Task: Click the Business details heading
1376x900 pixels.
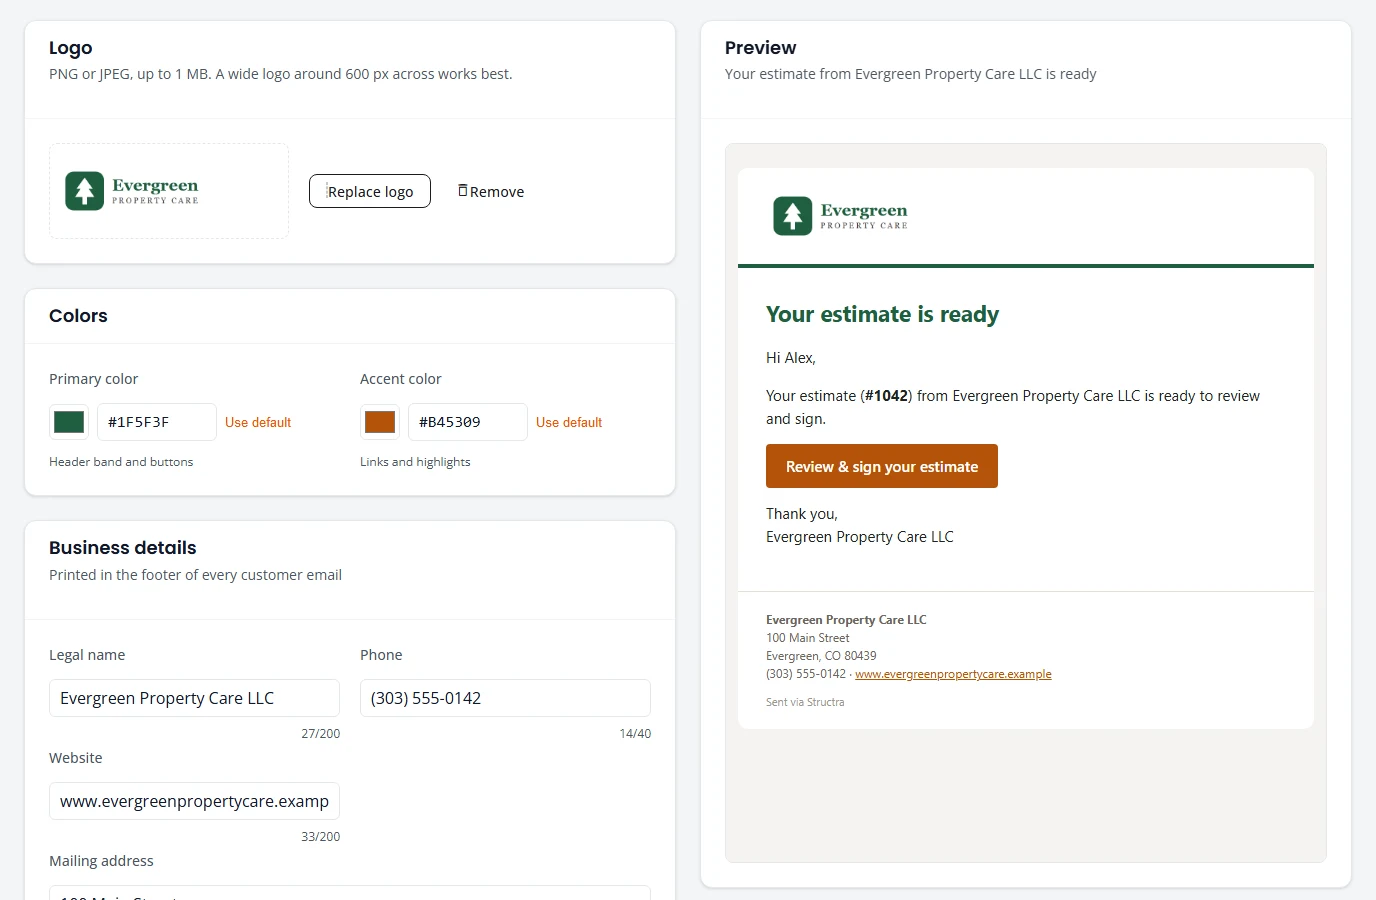Action: pos(122,548)
